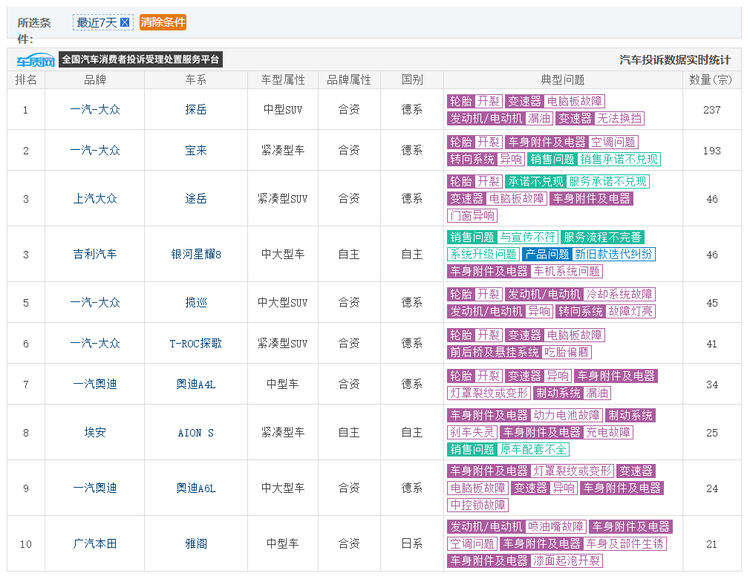This screenshot has width=750, height=579.
Task: Click the complaint count 237
Action: [x=712, y=110]
